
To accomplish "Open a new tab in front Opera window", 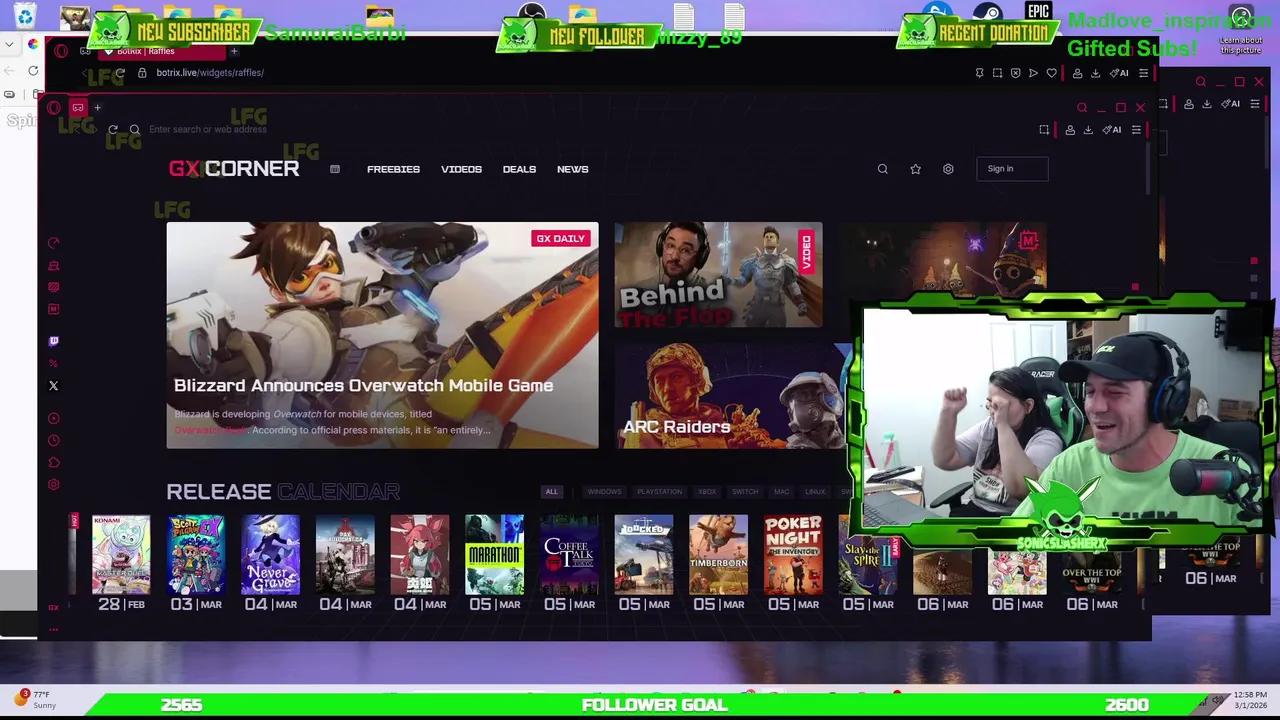I will click(97, 108).
